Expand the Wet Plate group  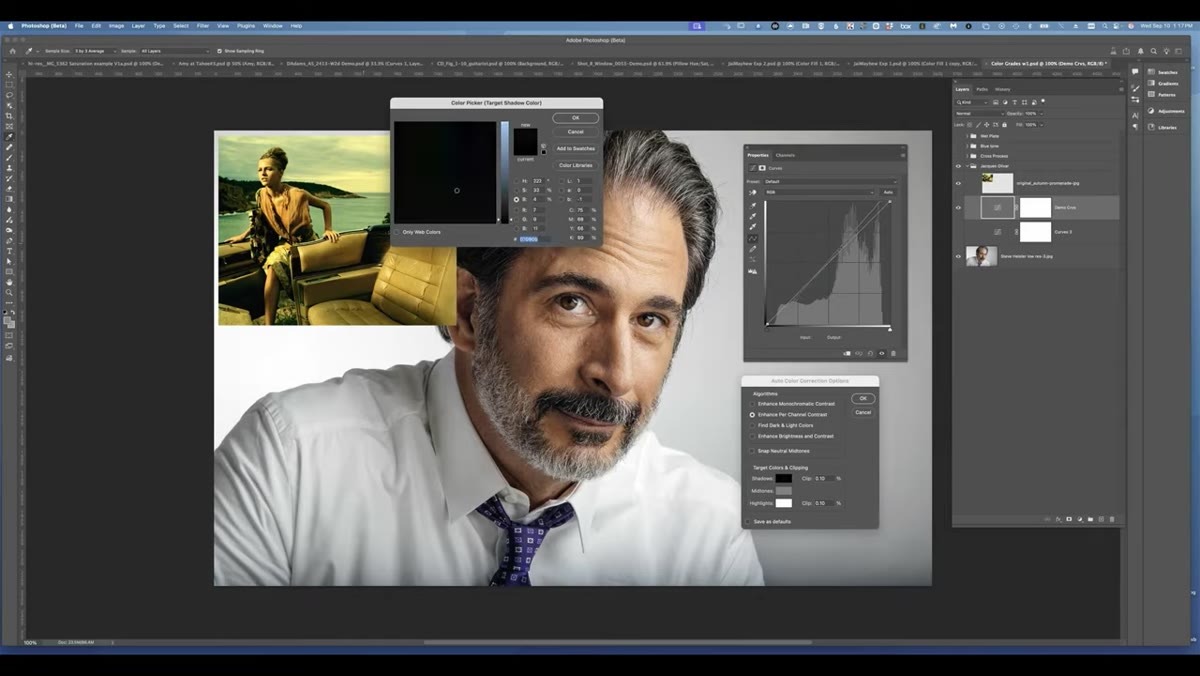[969, 136]
